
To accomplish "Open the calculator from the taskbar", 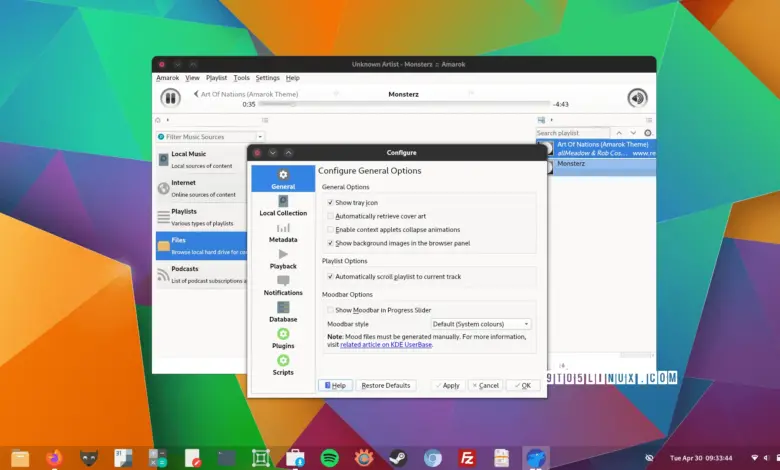I will point(158,458).
